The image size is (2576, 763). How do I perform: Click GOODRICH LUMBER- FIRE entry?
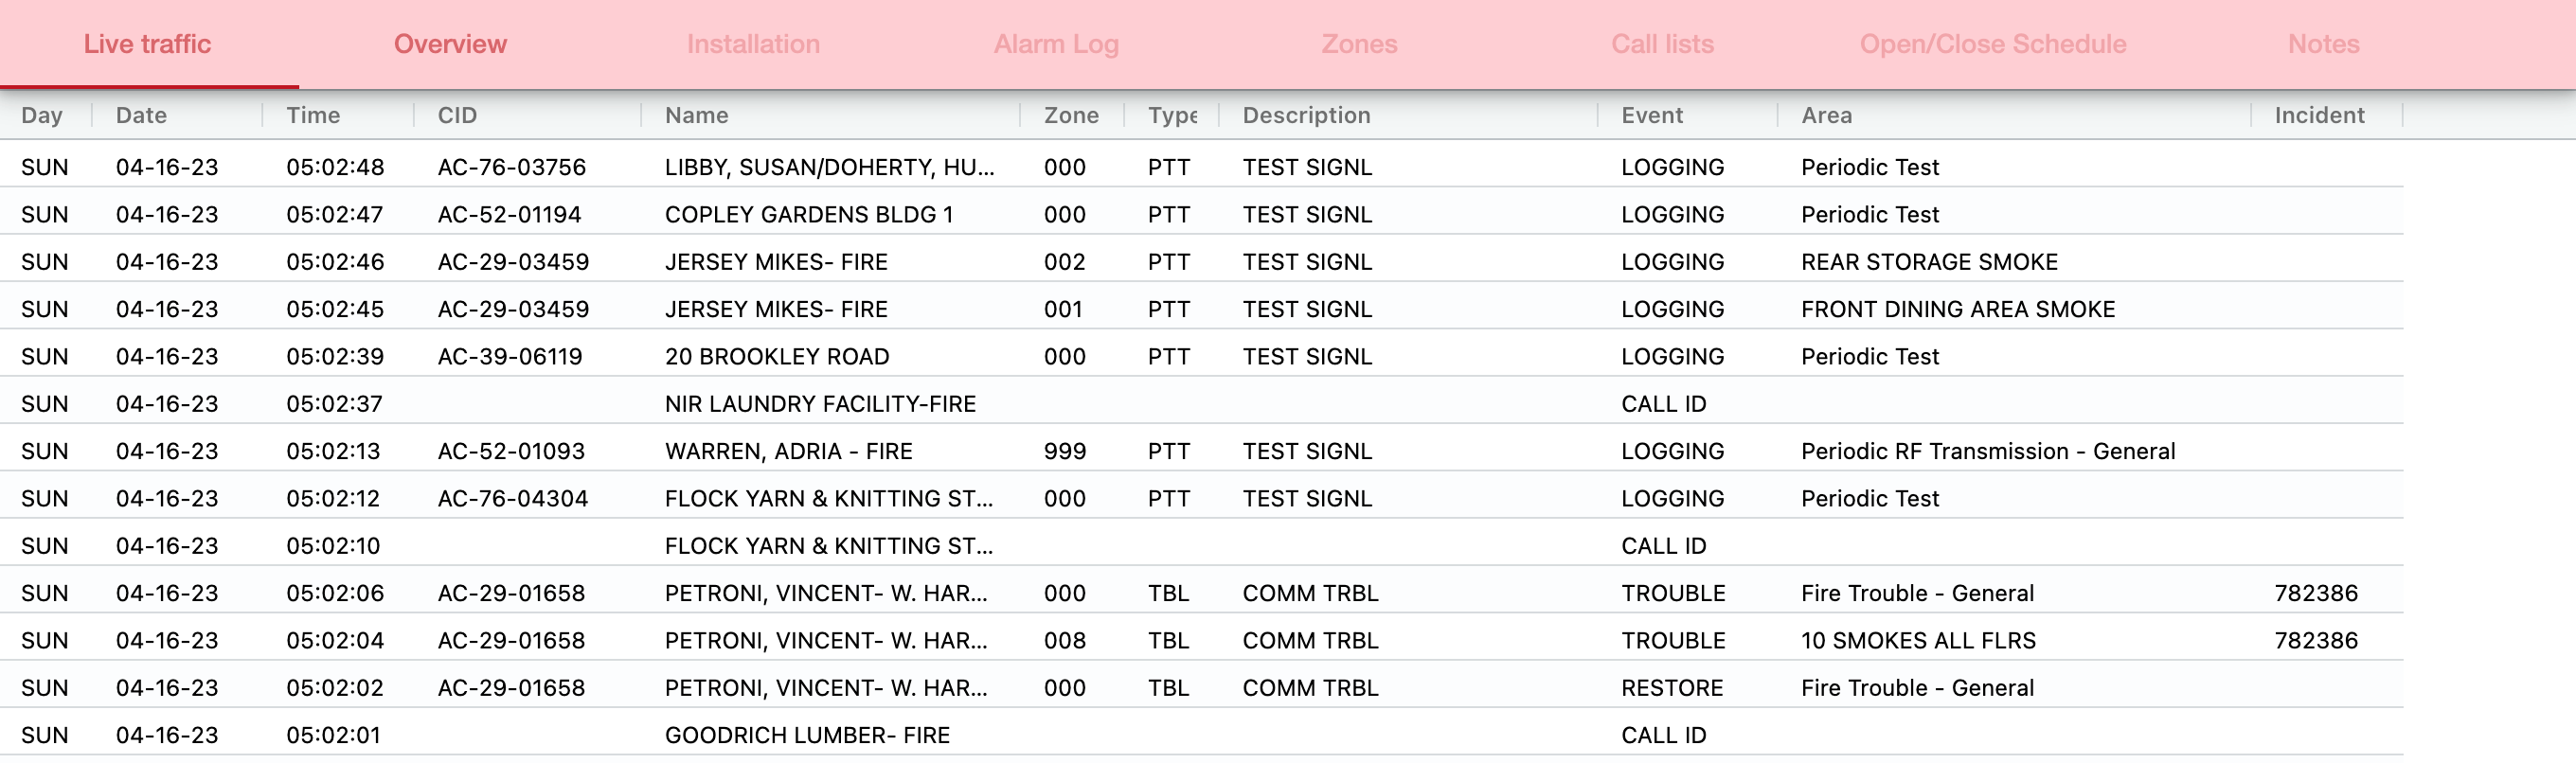point(807,735)
